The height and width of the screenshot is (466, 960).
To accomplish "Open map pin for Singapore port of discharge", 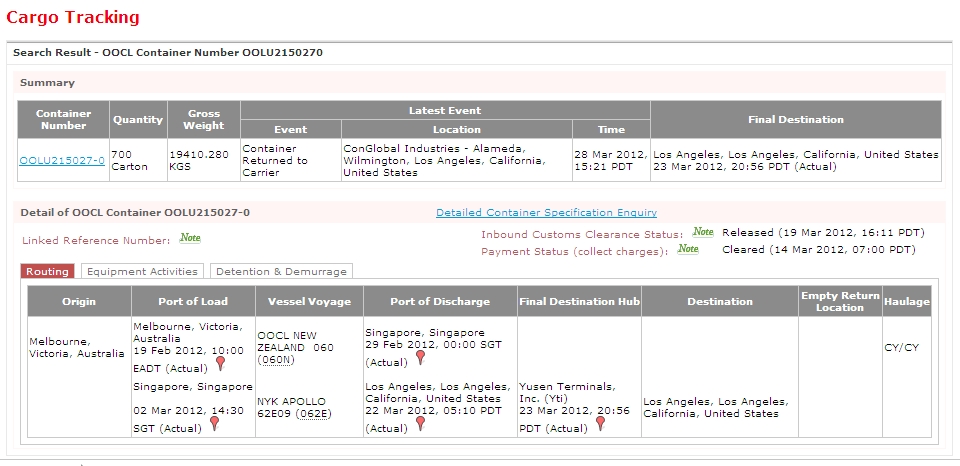I will tap(421, 358).
